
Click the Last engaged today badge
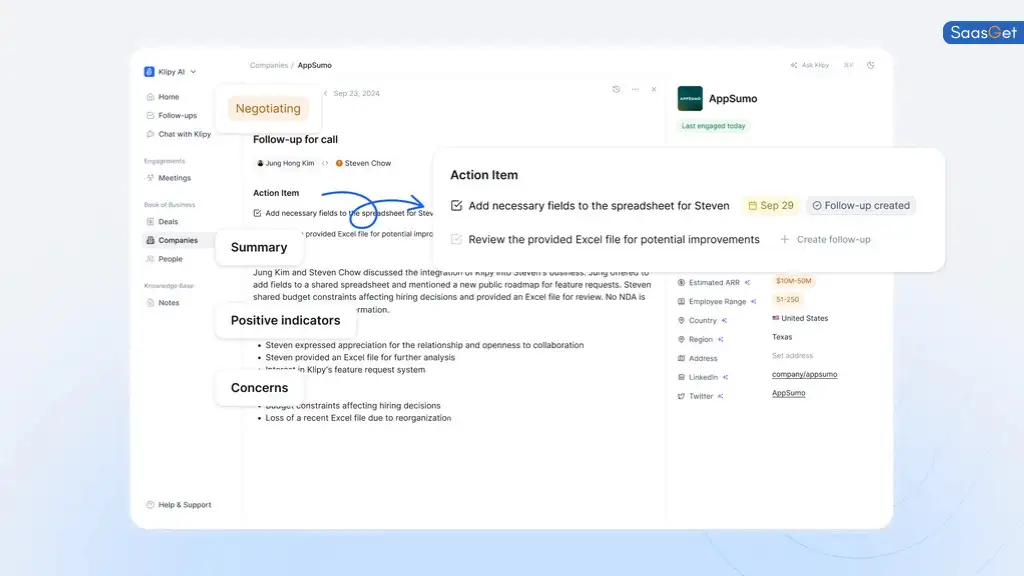point(713,126)
